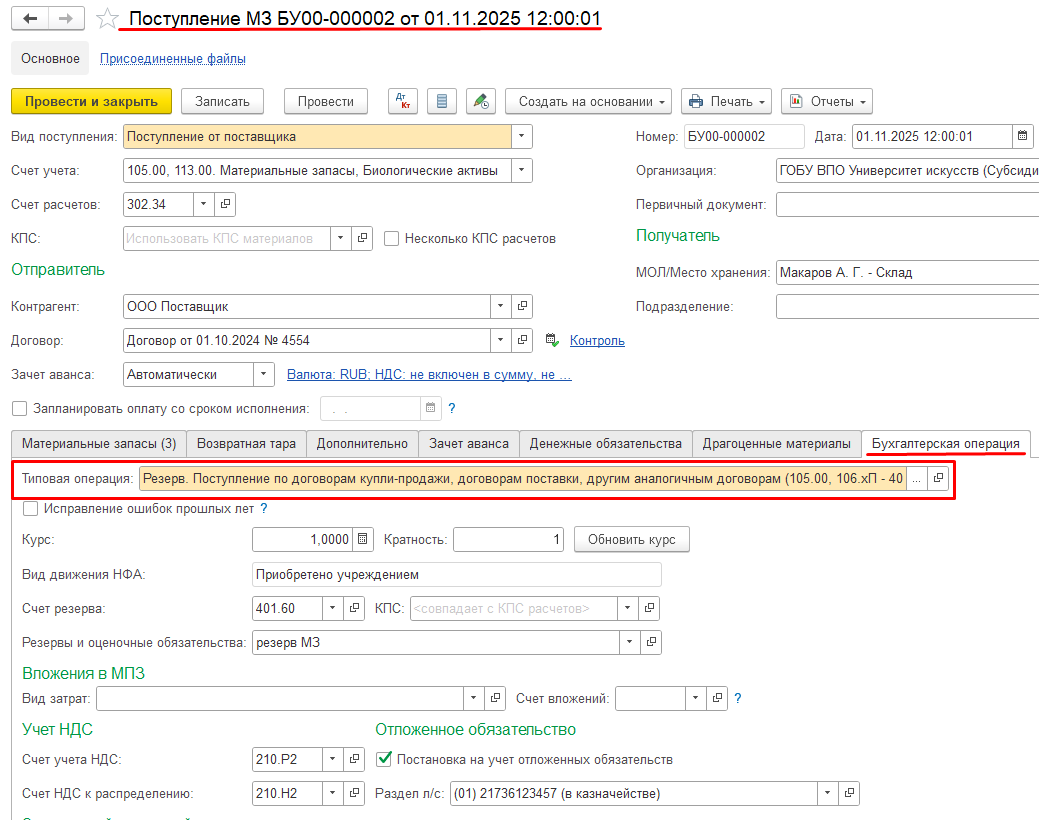Open Присоединенные файлы link
Image resolution: width=1039 pixels, height=820 pixels.
click(x=173, y=58)
